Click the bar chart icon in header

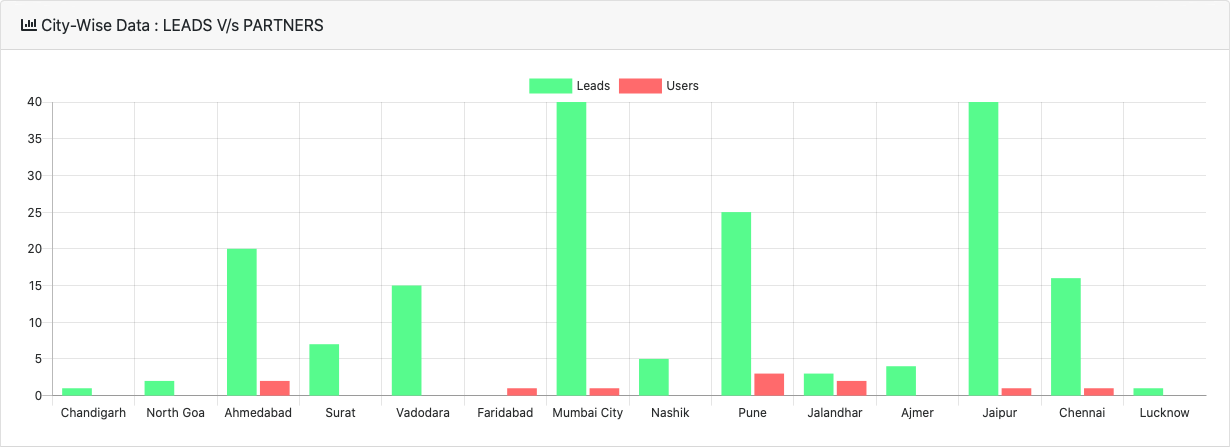(29, 25)
